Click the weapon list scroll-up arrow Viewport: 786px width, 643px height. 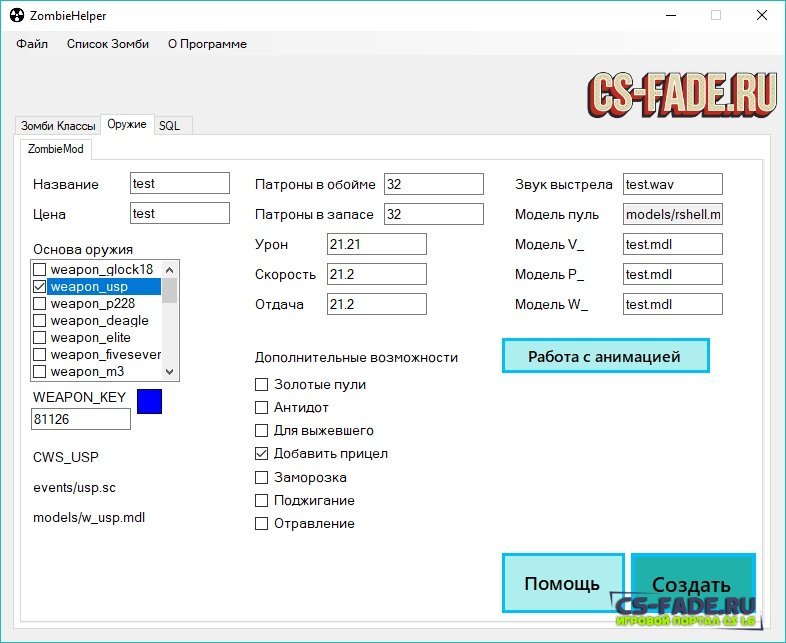point(169,270)
